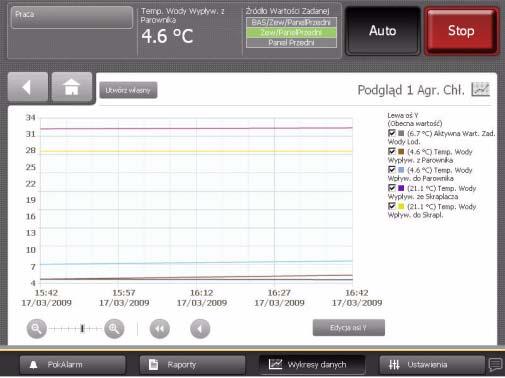Click gray swatch of Aktywna Wart. Zad.
The height and width of the screenshot is (378, 505).
tap(401, 133)
